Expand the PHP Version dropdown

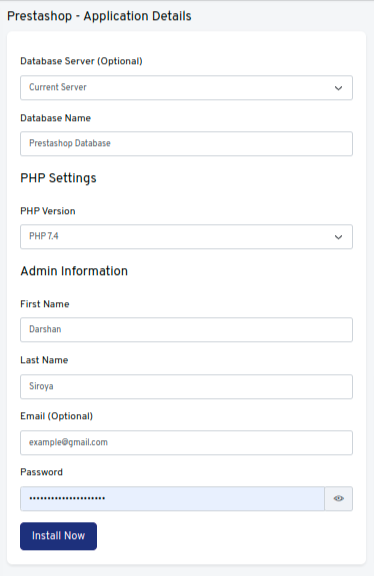(186, 237)
